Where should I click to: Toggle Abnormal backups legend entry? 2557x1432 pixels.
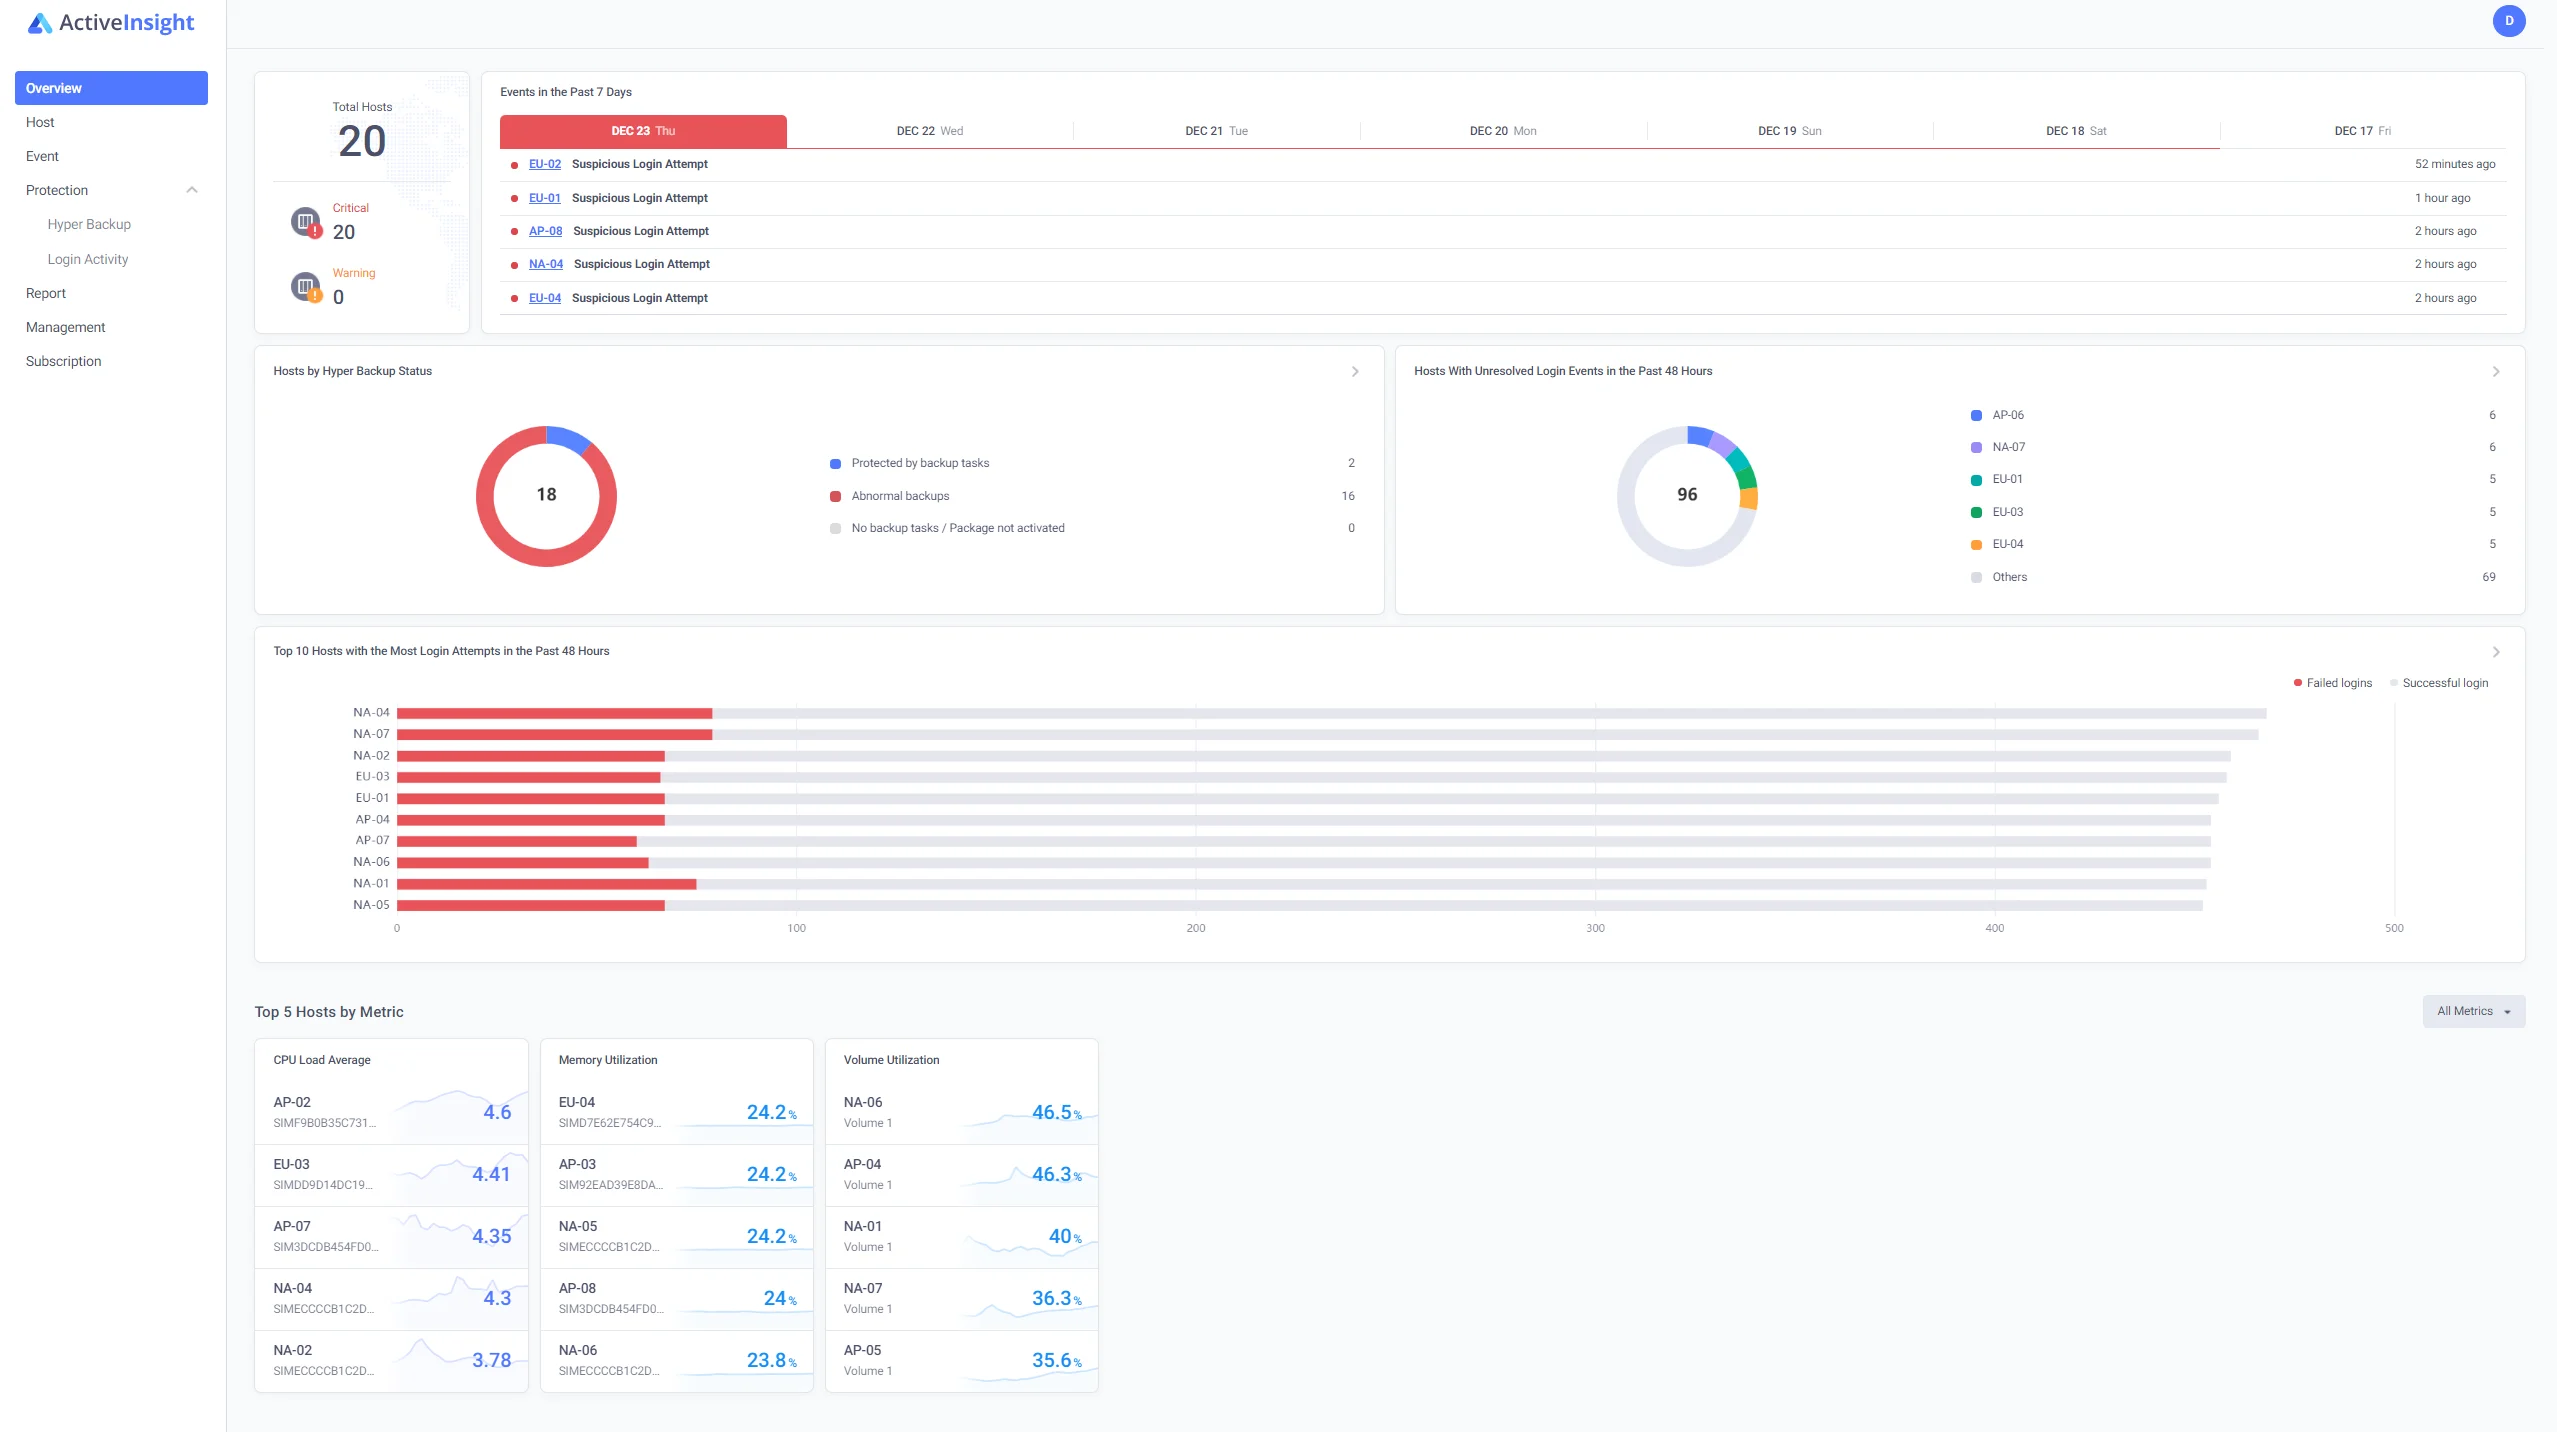tap(899, 496)
